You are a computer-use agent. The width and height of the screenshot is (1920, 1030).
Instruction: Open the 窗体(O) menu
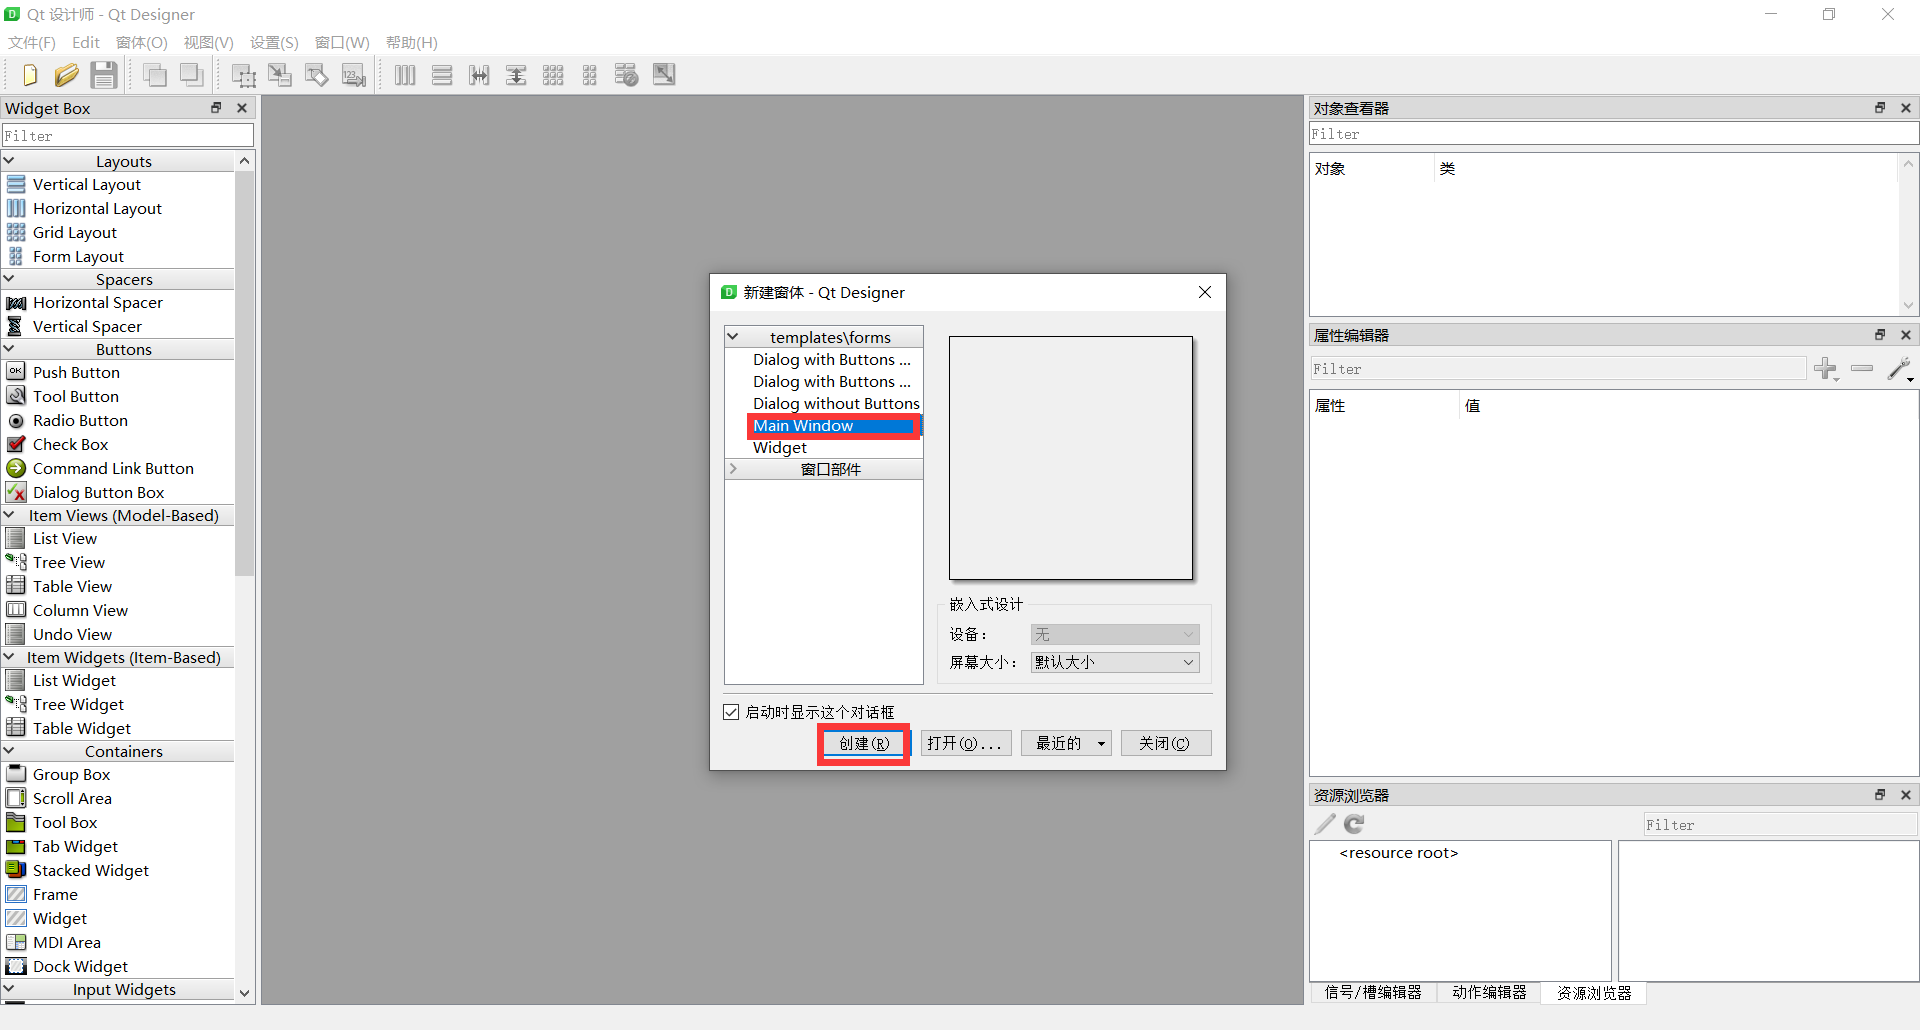pos(141,42)
